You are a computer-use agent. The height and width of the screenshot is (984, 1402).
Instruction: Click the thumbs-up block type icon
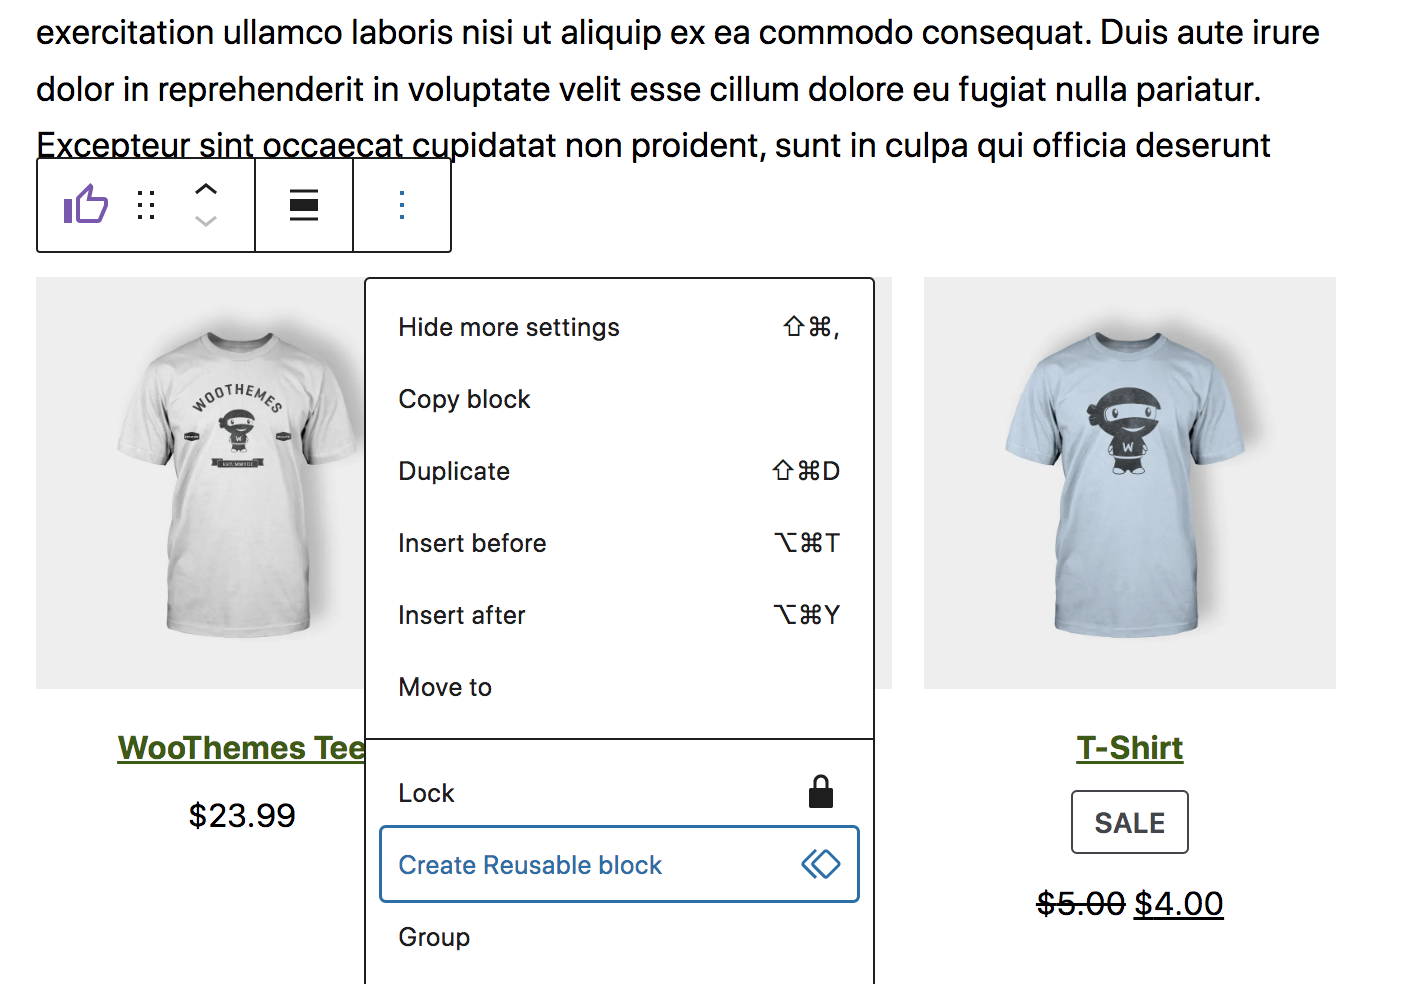click(x=86, y=205)
